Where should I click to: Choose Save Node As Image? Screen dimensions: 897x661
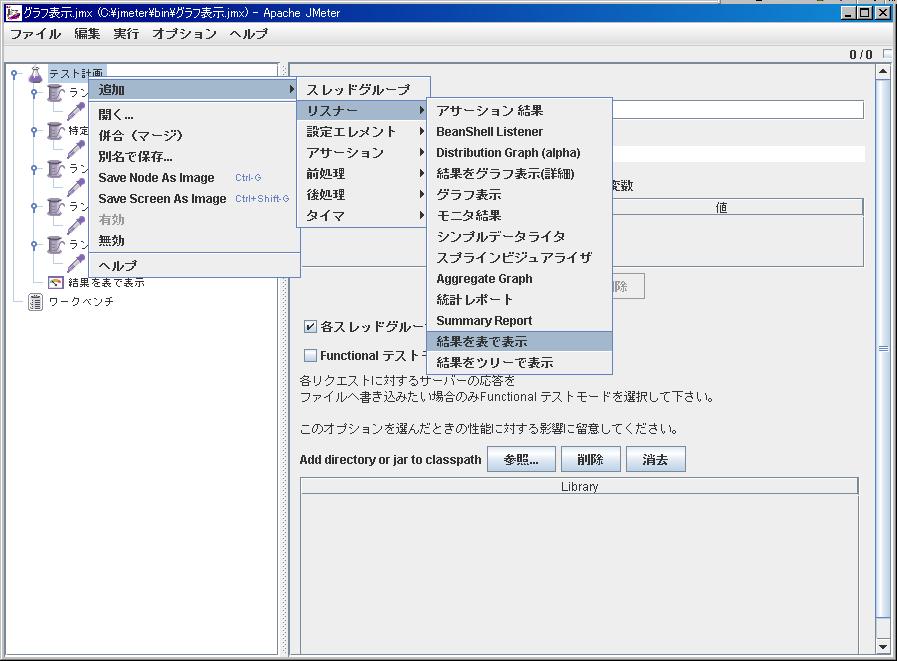point(195,177)
